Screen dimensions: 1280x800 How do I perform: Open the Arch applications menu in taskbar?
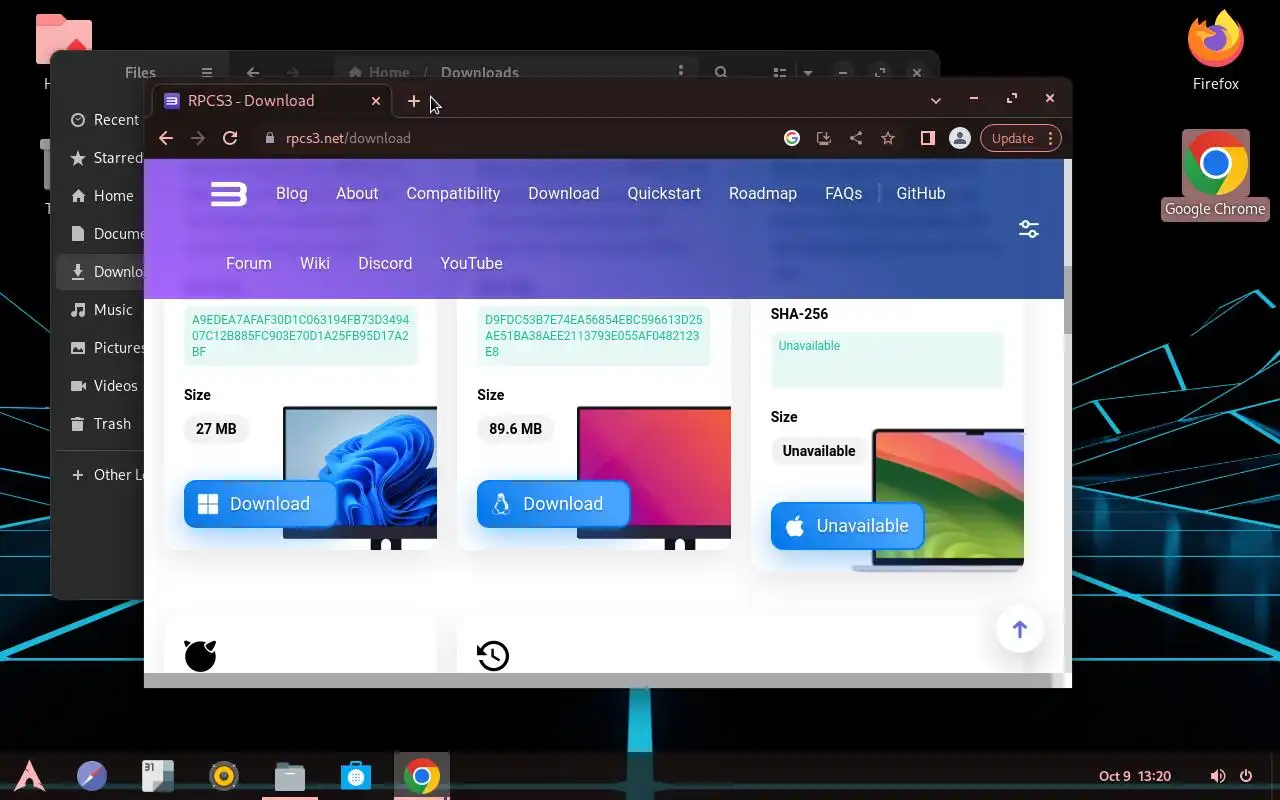click(x=29, y=776)
